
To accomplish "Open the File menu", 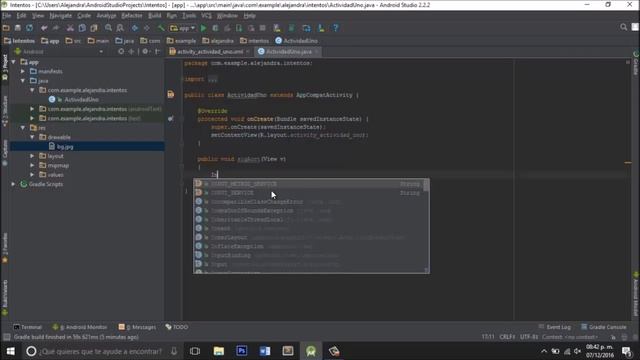I will tap(7, 16).
